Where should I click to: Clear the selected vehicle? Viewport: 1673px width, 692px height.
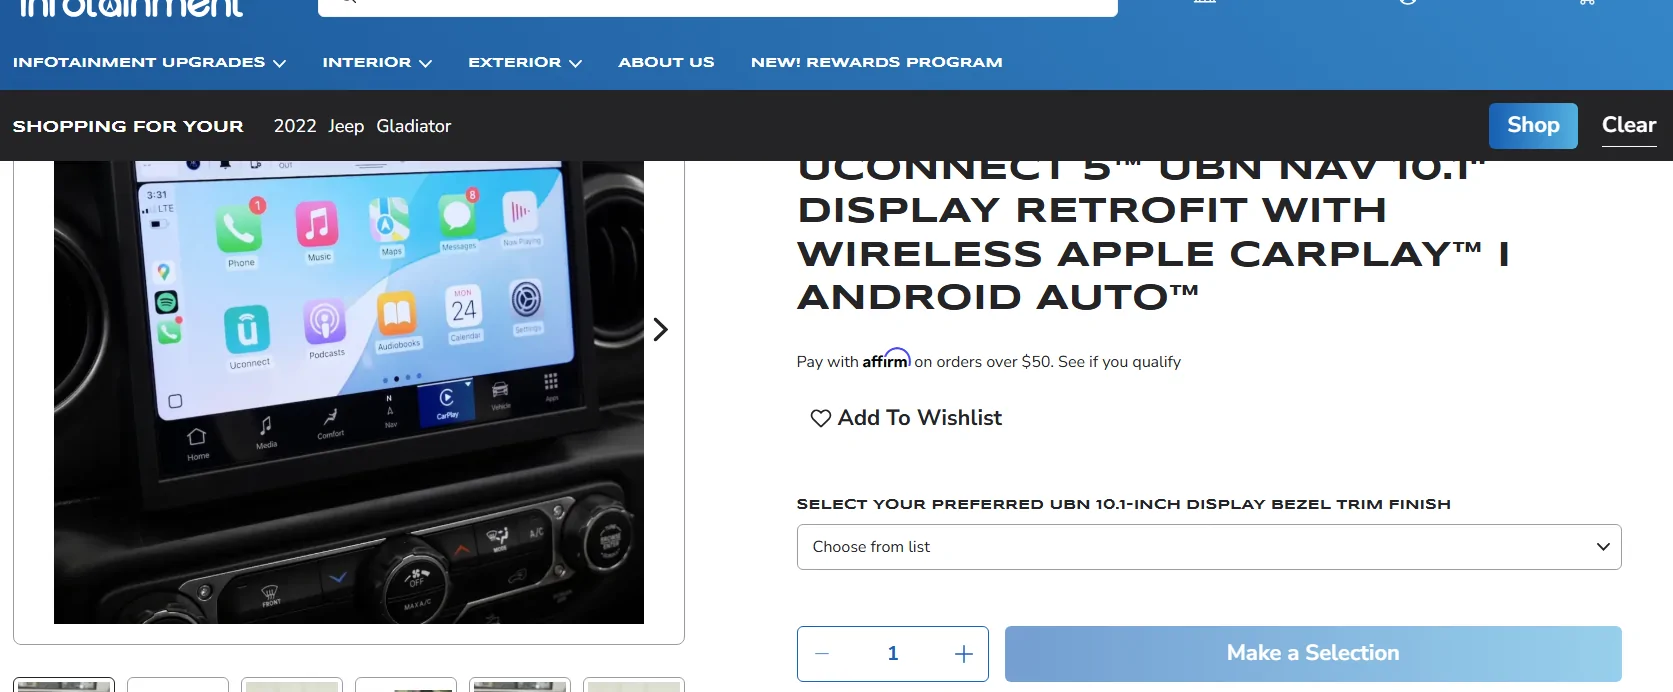coord(1629,126)
